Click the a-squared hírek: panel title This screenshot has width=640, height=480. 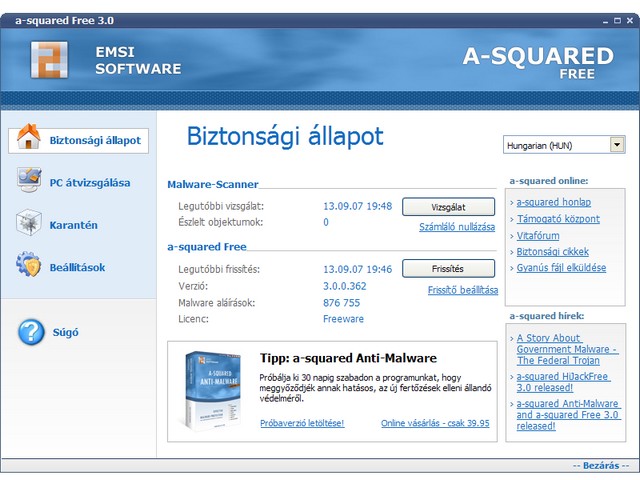(x=547, y=316)
